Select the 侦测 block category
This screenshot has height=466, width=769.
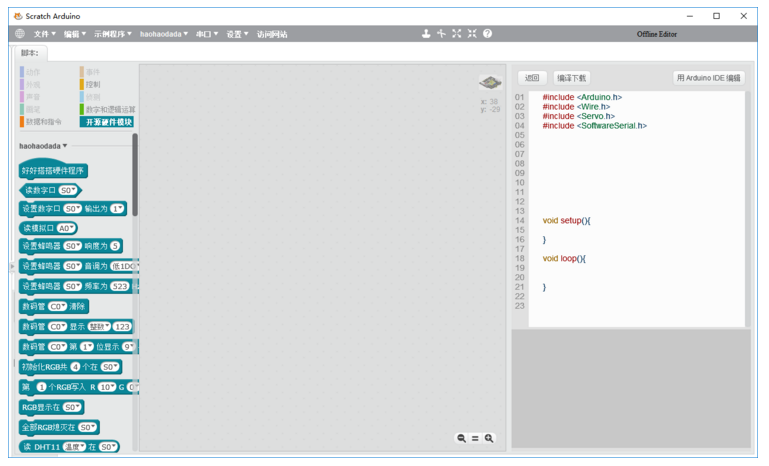click(90, 97)
